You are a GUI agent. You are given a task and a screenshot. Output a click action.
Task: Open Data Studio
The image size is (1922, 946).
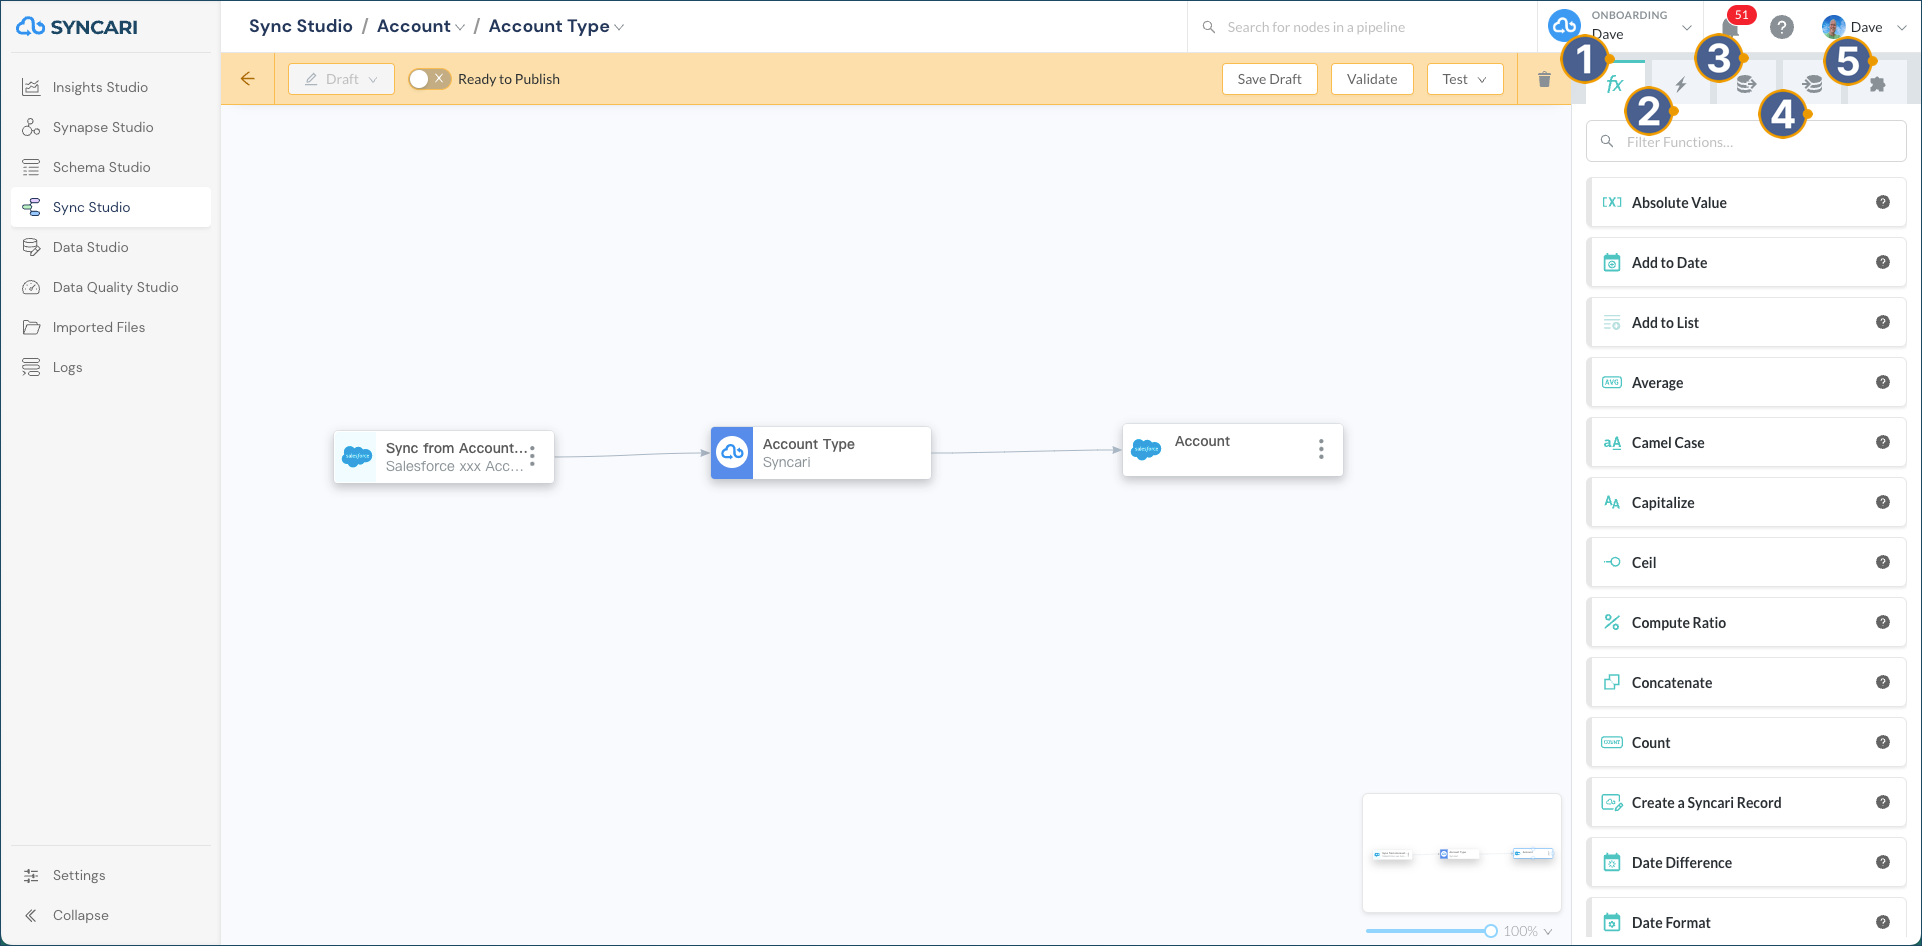(110, 247)
